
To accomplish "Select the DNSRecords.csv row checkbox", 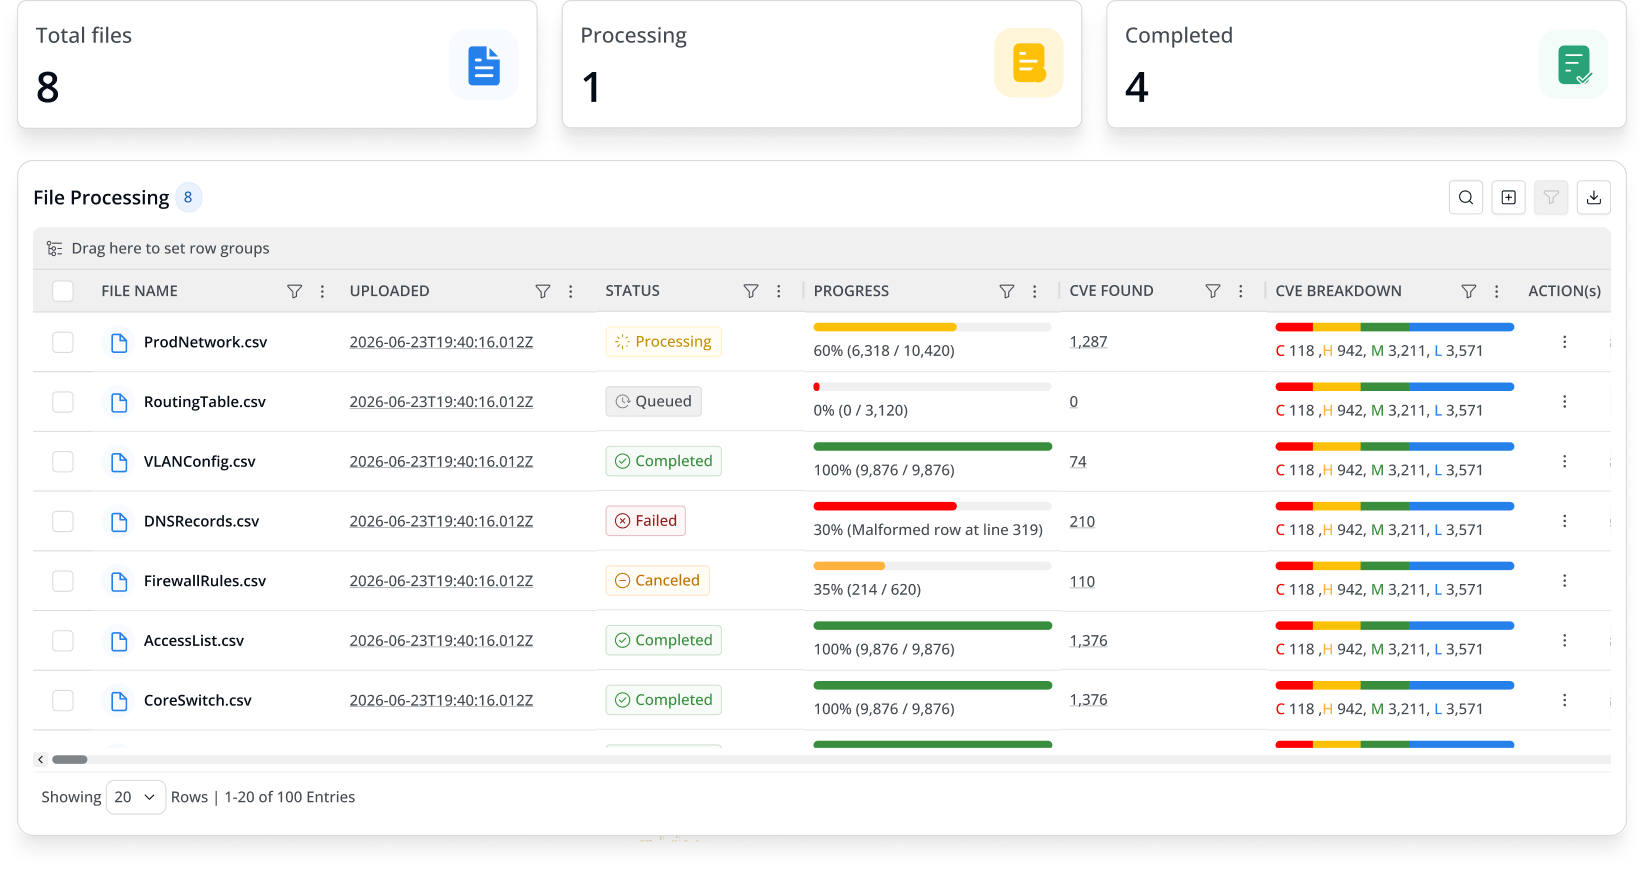I will pos(63,521).
